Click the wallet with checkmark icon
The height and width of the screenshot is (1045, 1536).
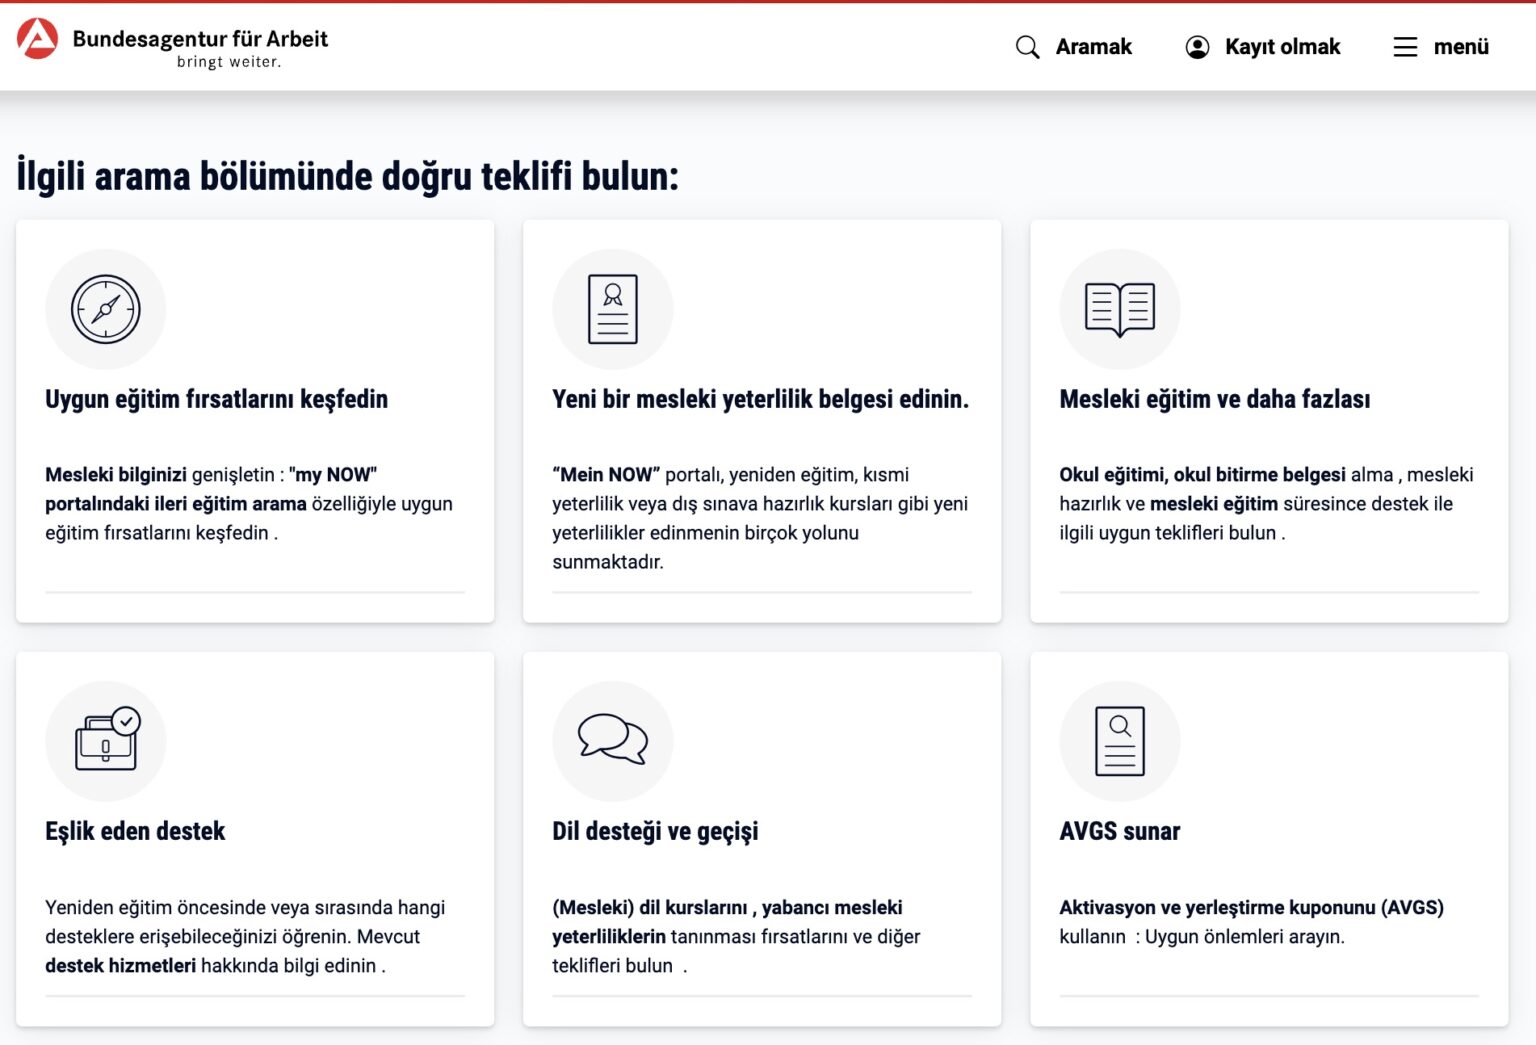point(108,740)
